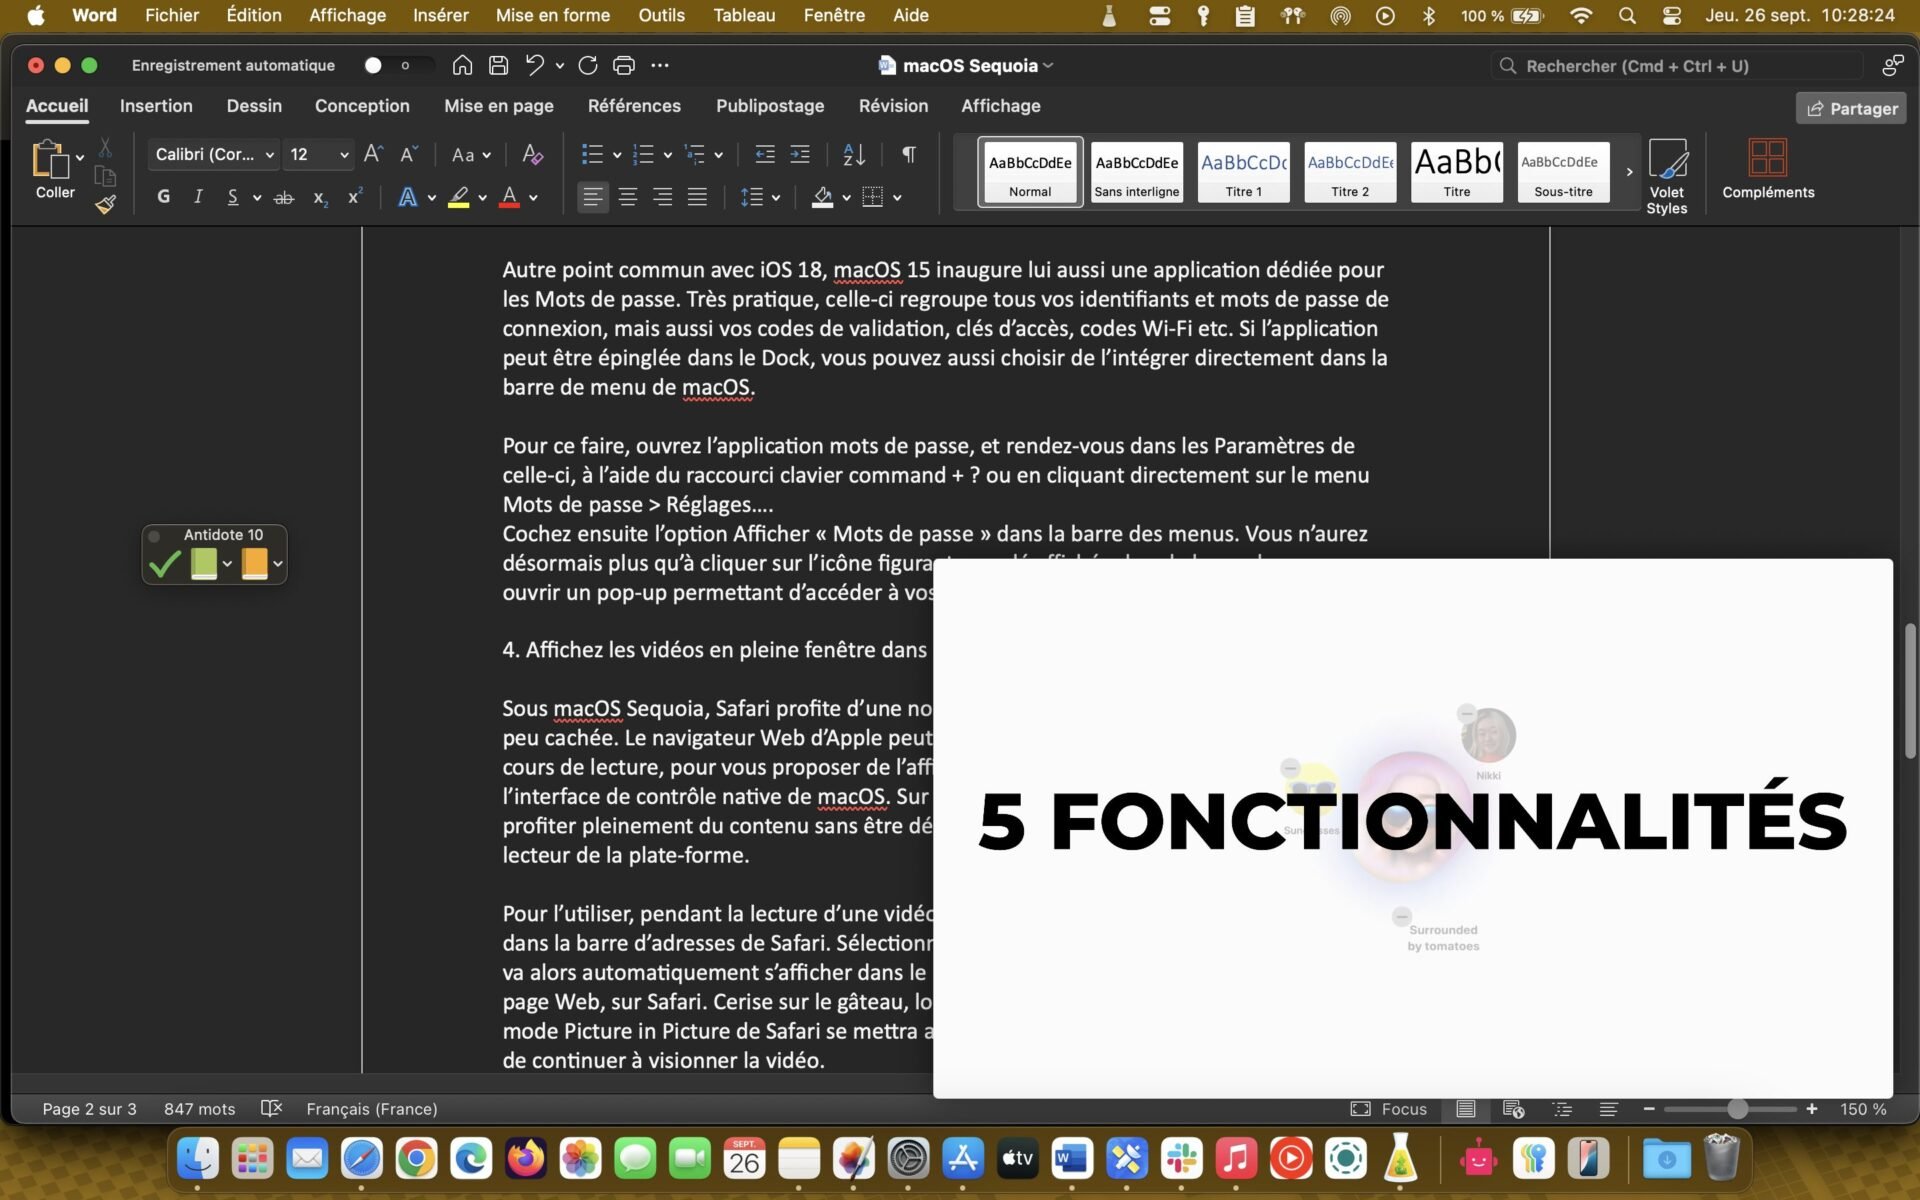The width and height of the screenshot is (1920, 1200).
Task: Expand borders dropdown arrow
Action: tap(897, 198)
